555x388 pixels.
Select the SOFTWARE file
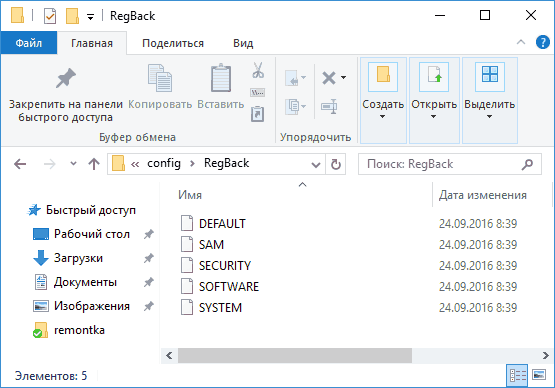[x=229, y=286]
